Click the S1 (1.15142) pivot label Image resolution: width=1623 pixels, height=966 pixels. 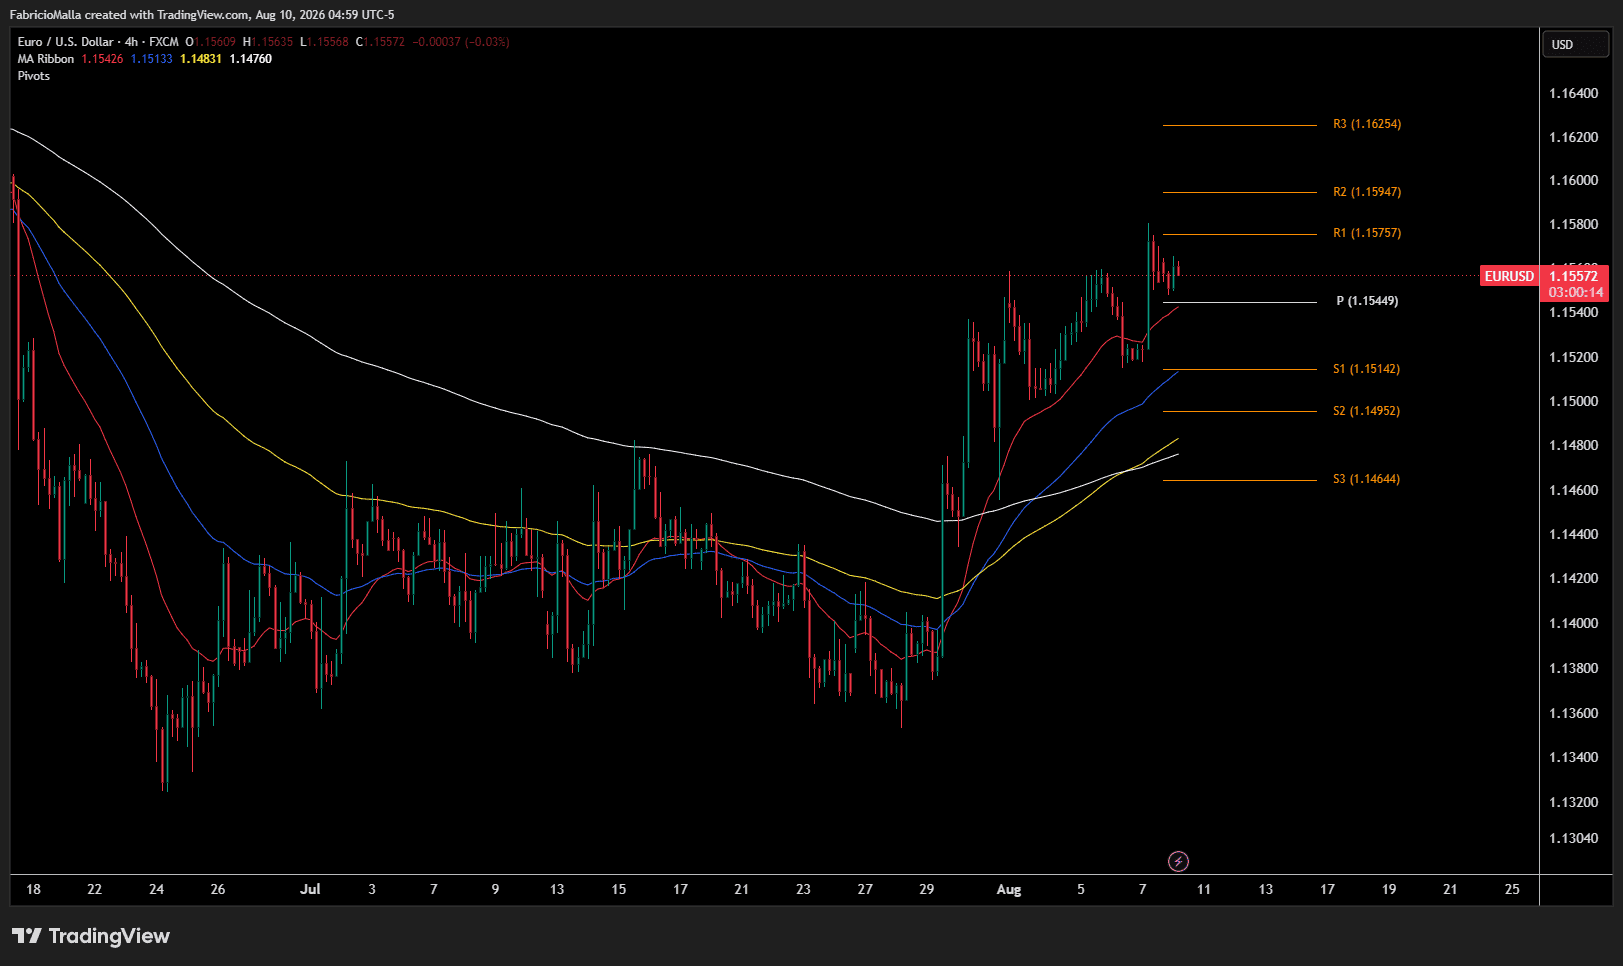pos(1366,369)
